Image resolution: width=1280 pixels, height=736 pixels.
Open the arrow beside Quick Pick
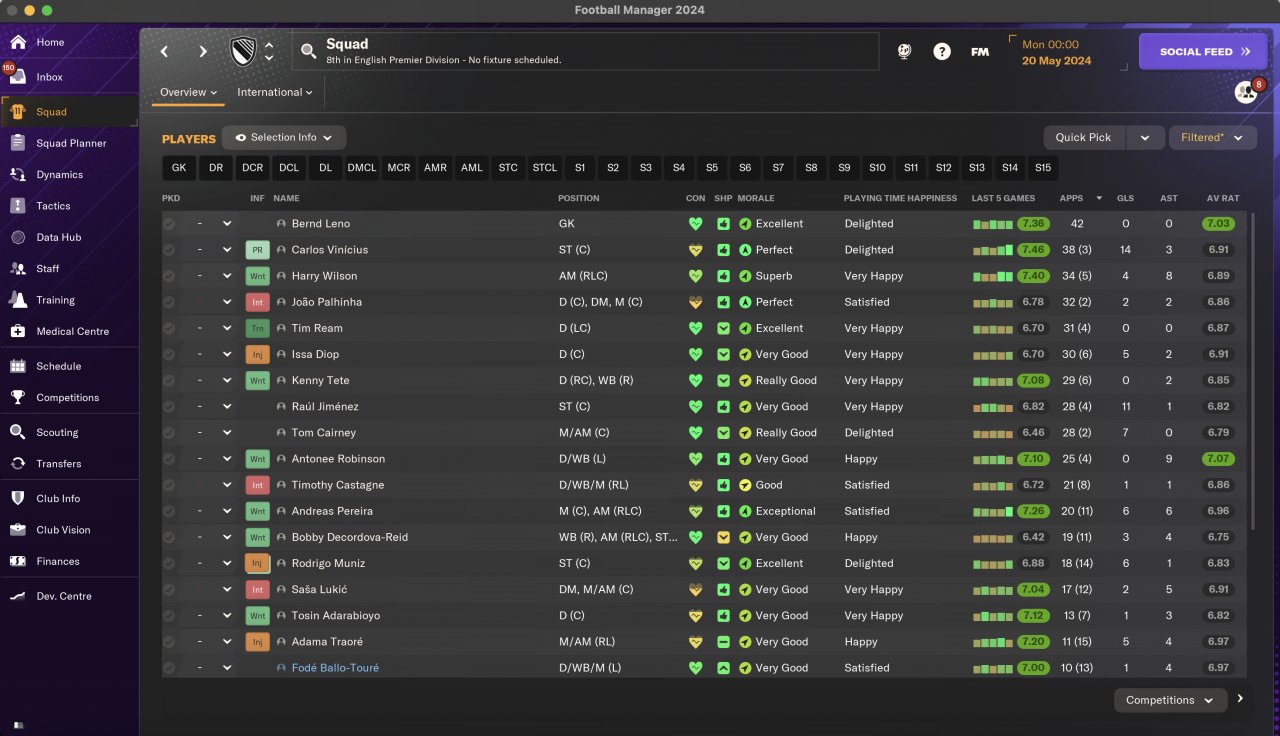pos(1145,137)
